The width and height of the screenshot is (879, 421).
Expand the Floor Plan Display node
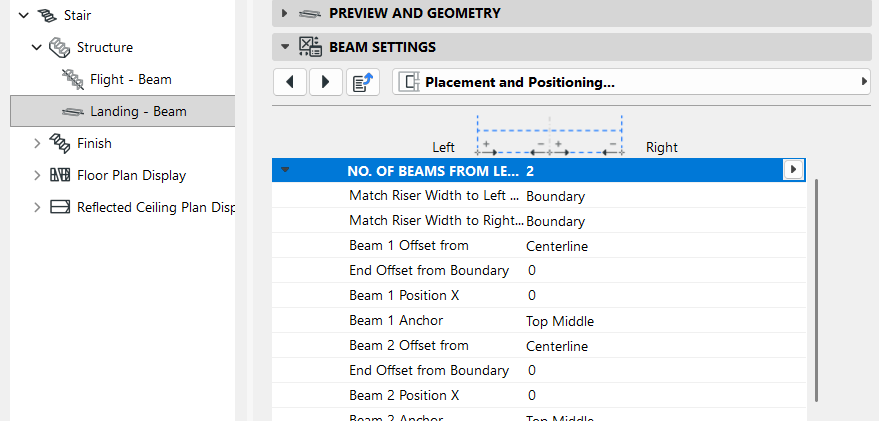(x=37, y=175)
